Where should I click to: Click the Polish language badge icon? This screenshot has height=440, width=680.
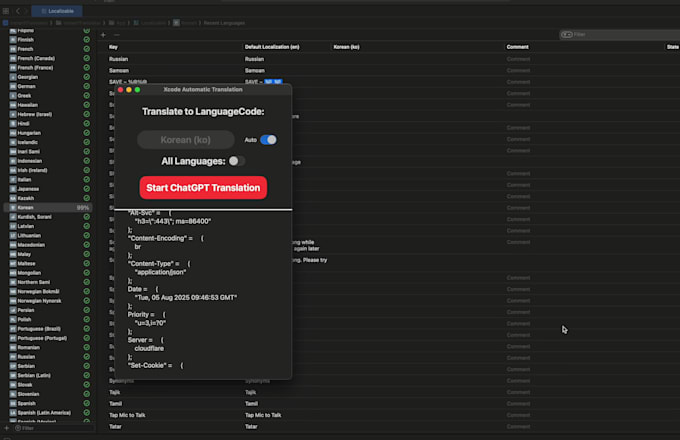[13, 319]
